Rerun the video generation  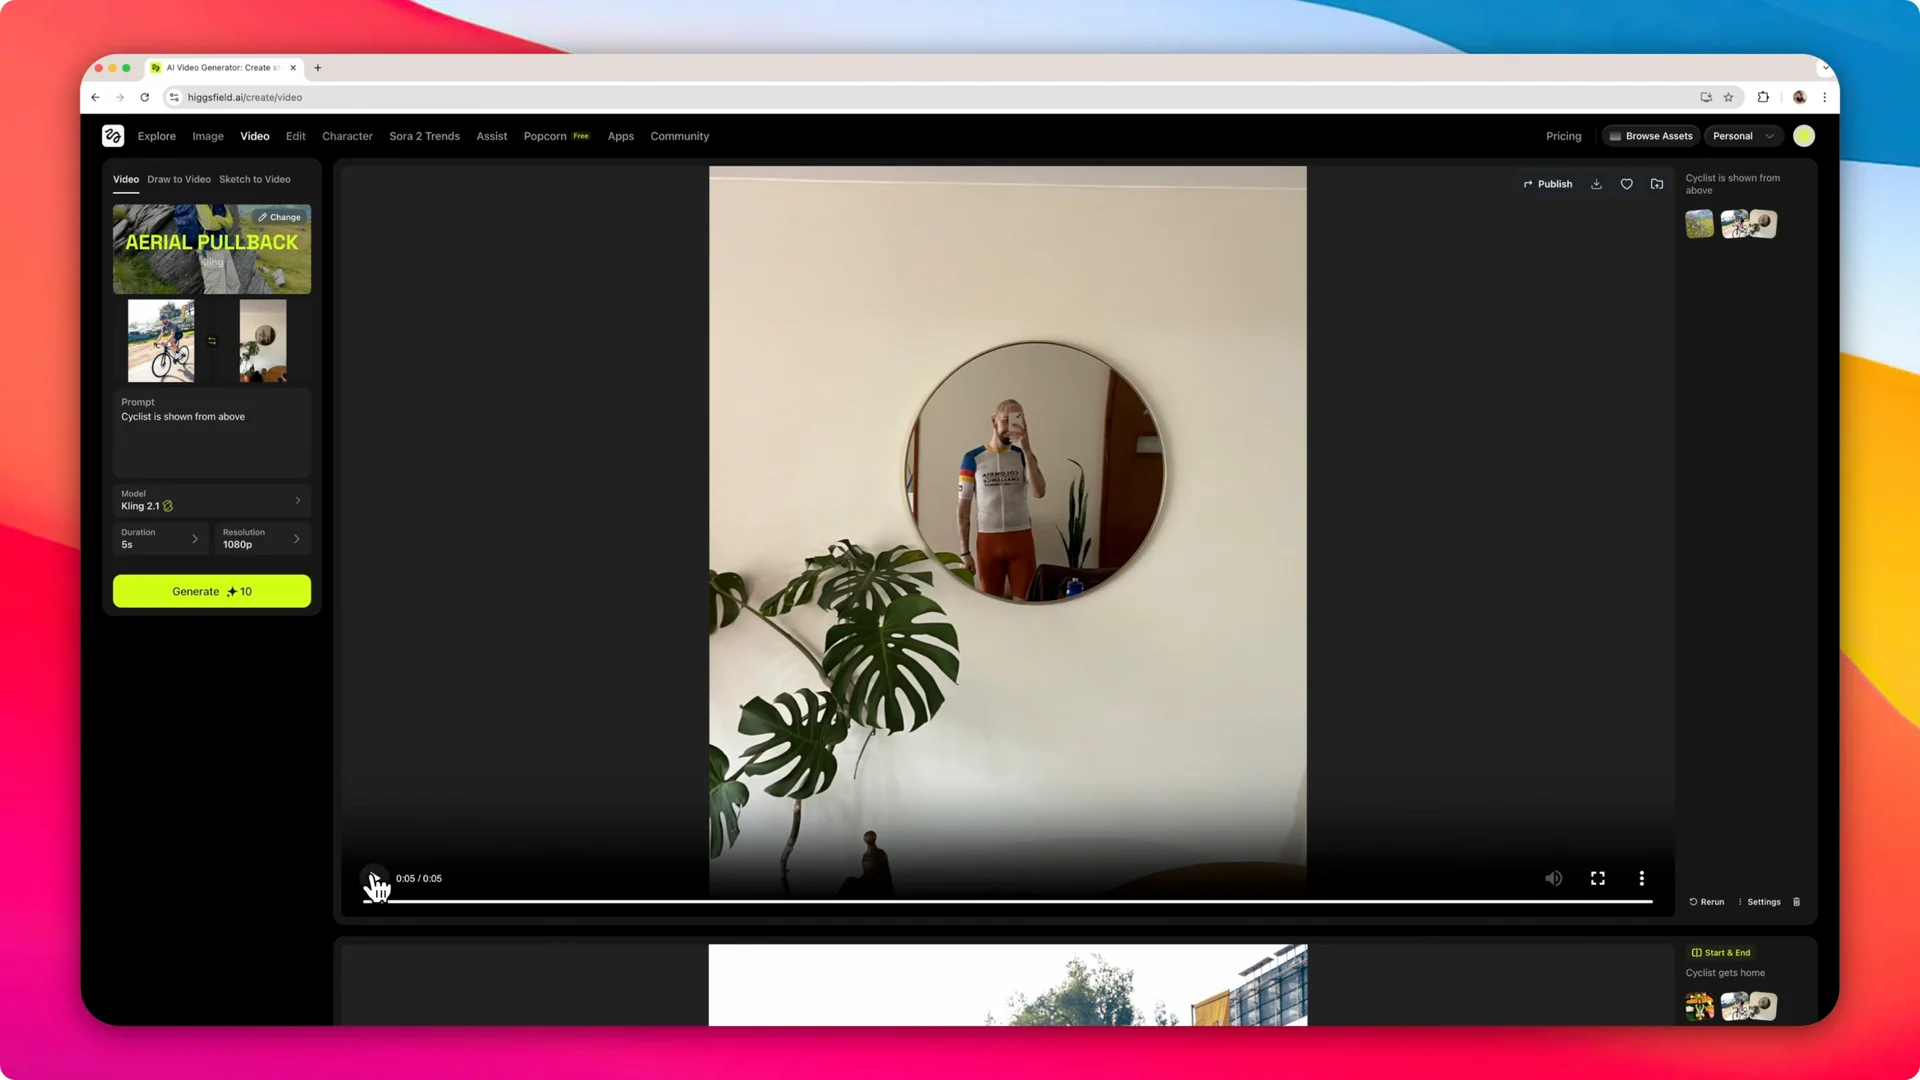1706,901
